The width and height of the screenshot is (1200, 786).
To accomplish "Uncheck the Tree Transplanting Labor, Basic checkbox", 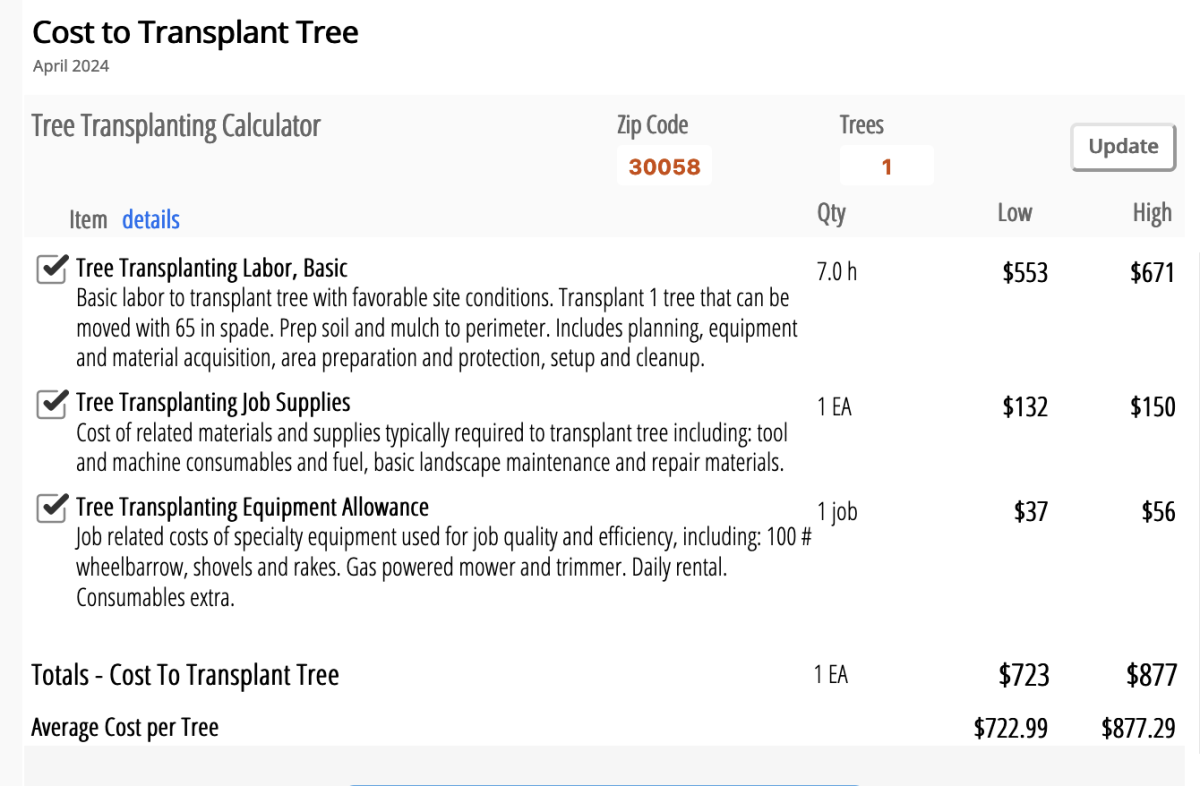I will click(51, 270).
